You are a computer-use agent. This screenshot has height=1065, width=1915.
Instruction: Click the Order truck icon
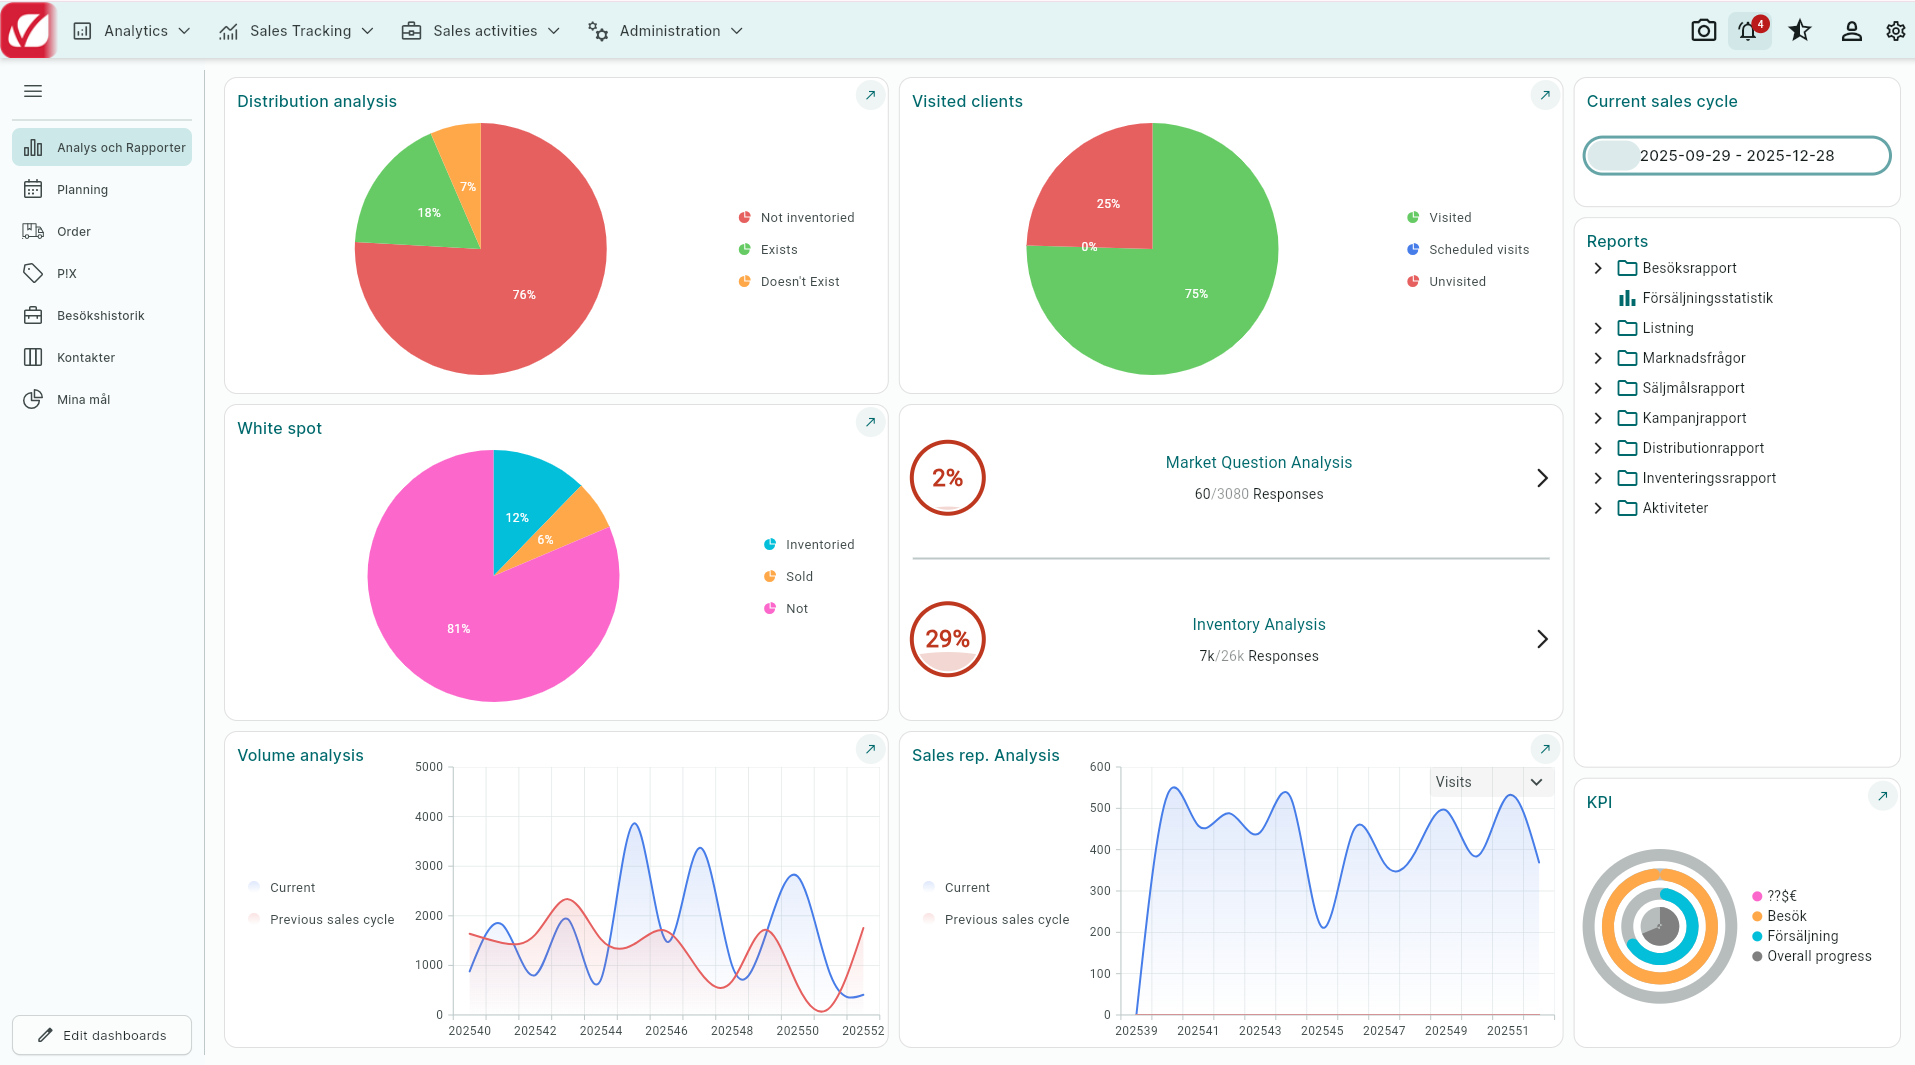click(x=33, y=231)
